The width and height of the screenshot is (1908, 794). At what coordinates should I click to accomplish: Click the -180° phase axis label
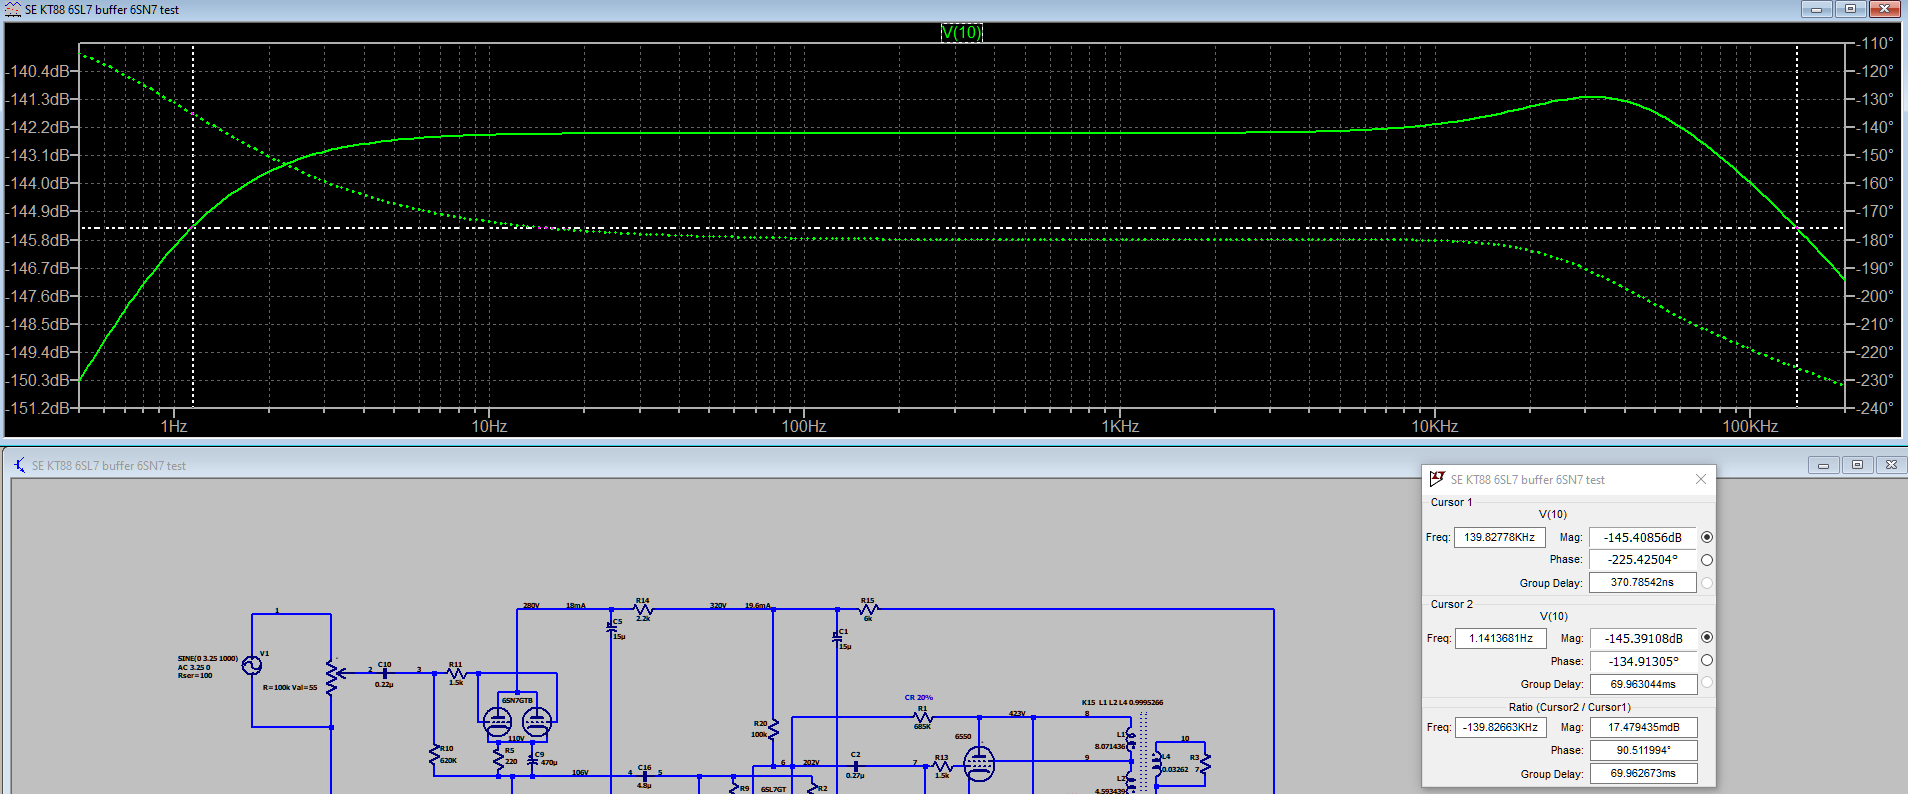click(1875, 240)
